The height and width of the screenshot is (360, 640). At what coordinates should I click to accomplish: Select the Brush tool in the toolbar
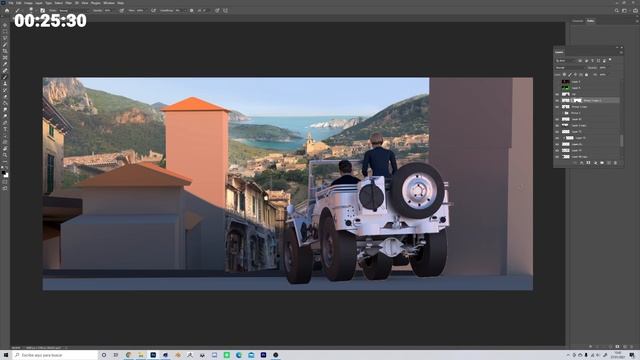tap(5, 77)
